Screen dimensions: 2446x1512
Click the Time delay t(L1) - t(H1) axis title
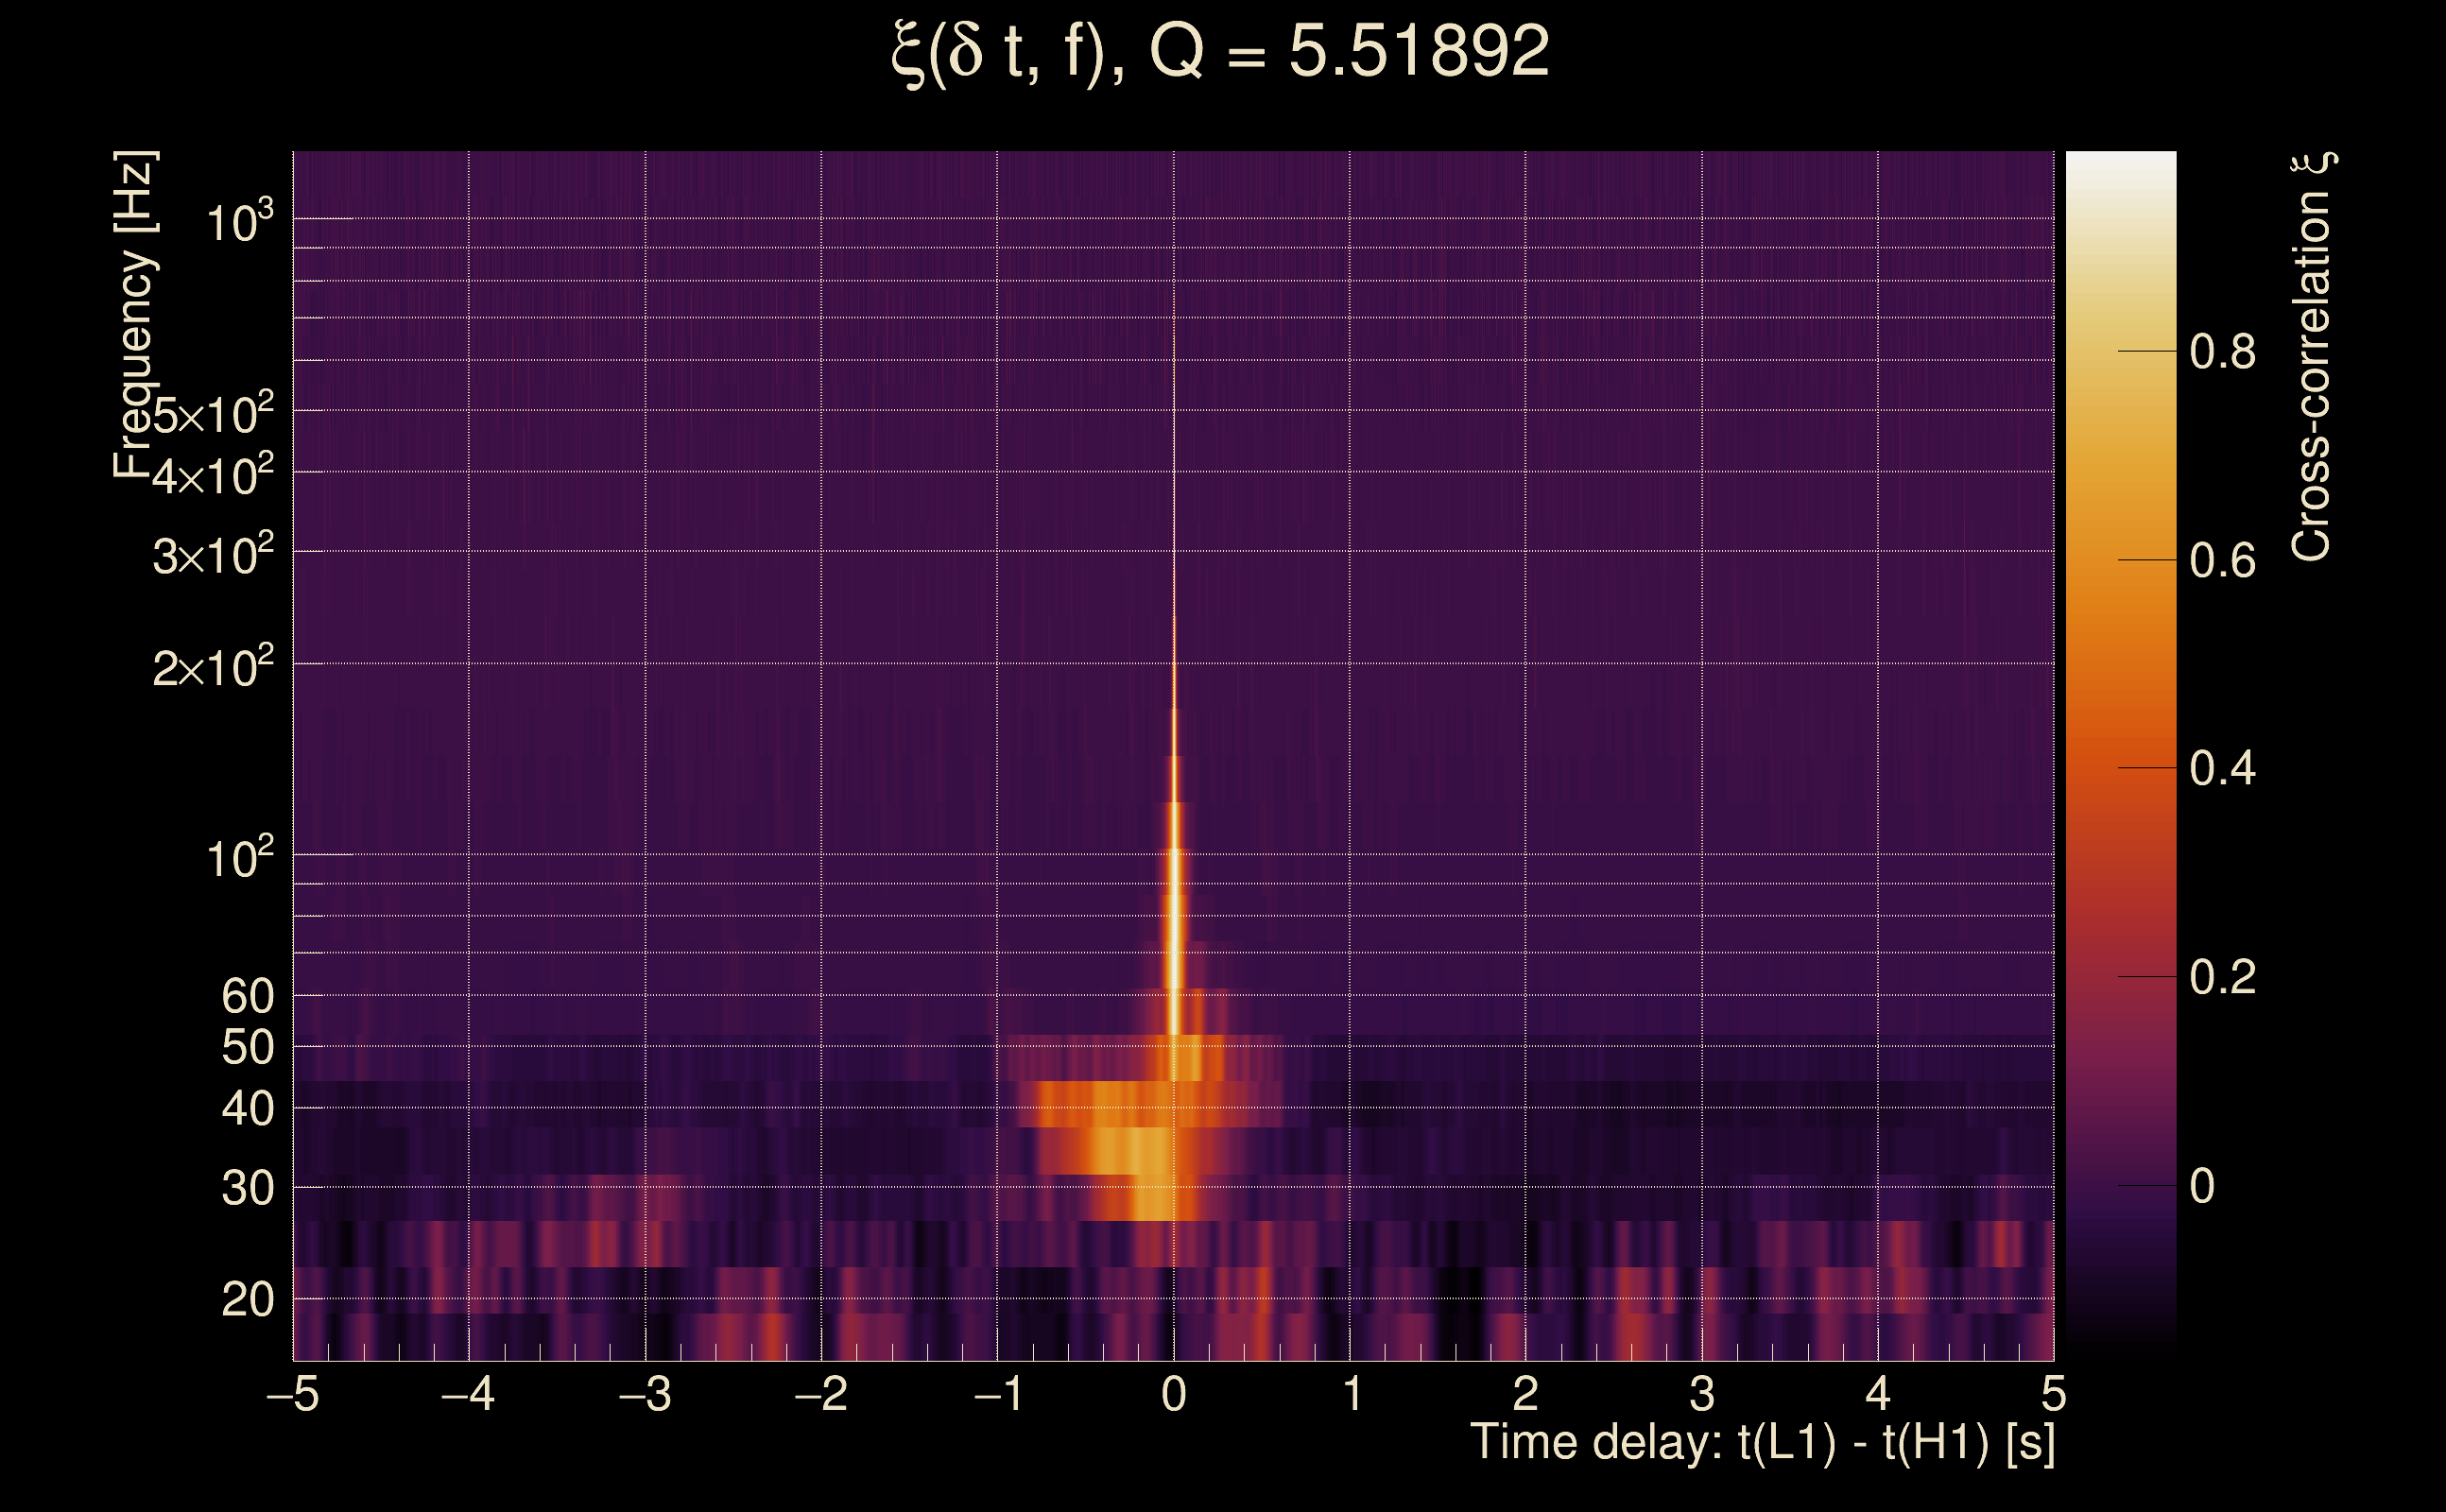tap(1762, 1443)
